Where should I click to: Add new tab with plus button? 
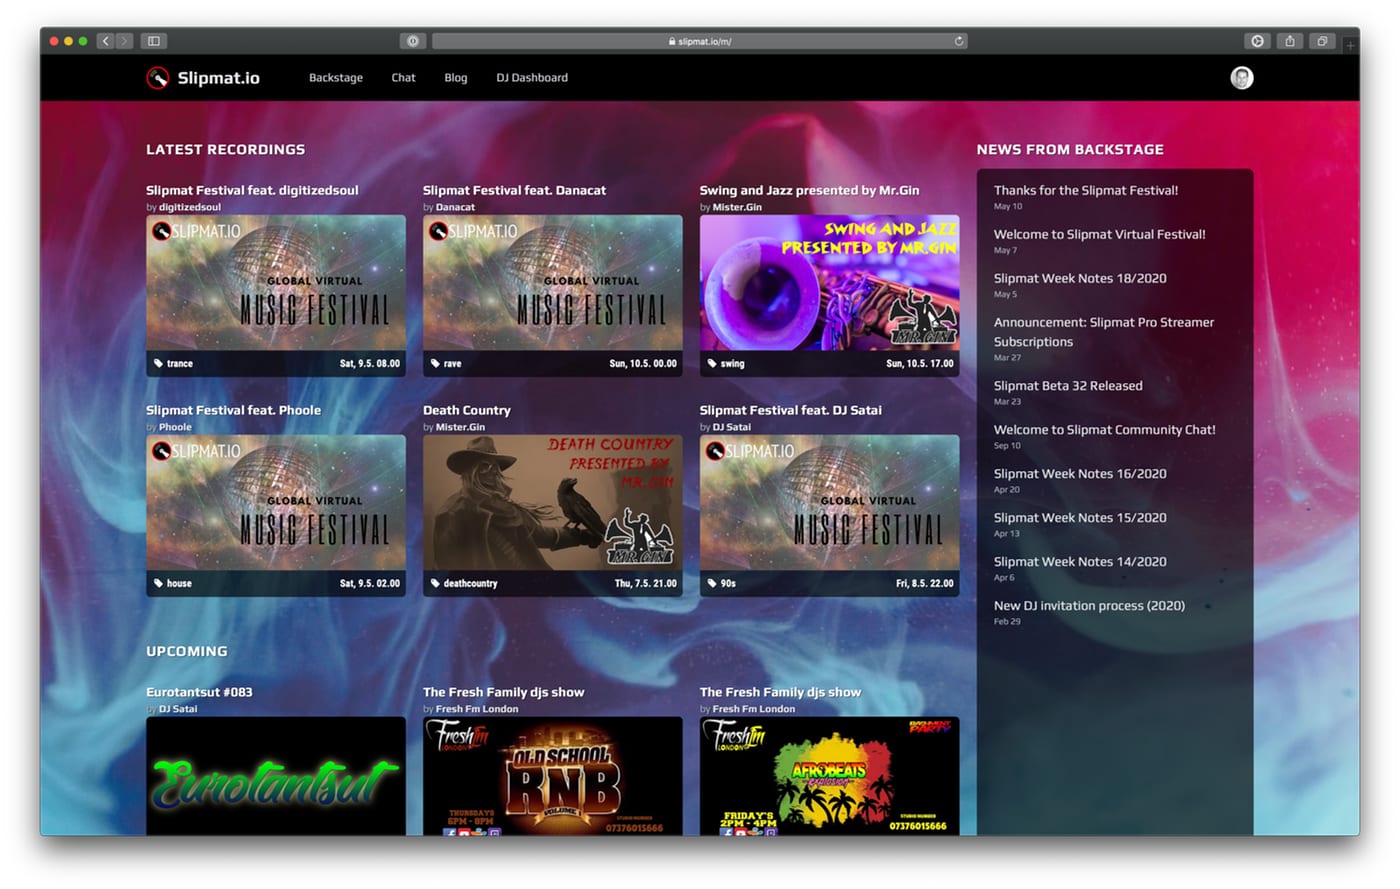click(1350, 45)
